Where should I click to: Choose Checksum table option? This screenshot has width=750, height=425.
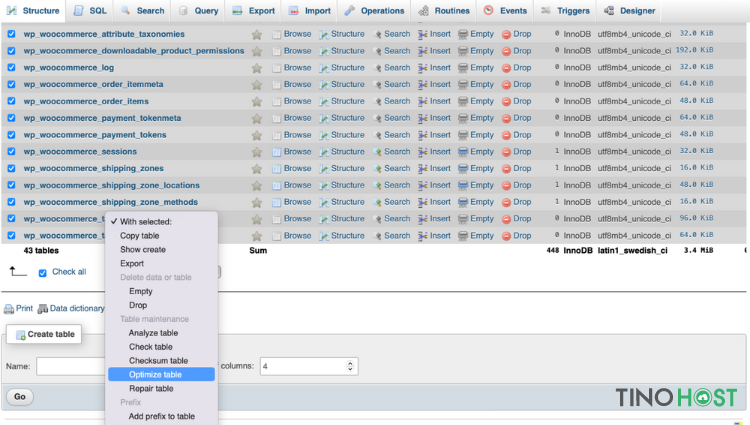point(161,360)
